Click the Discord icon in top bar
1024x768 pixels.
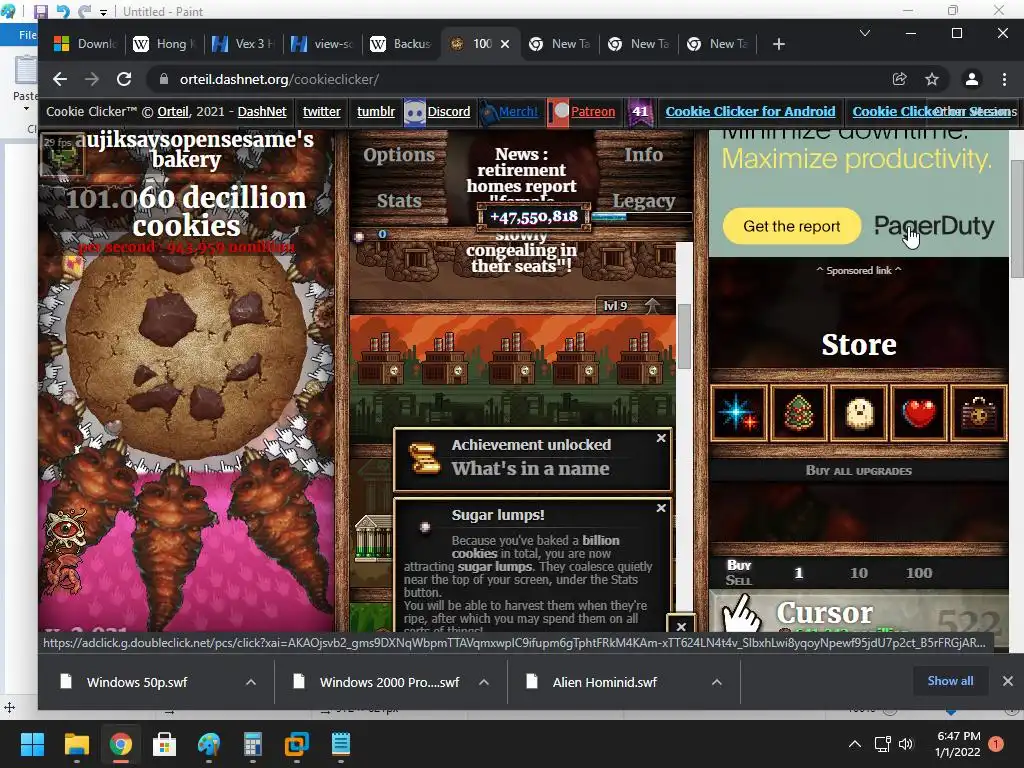tap(415, 112)
